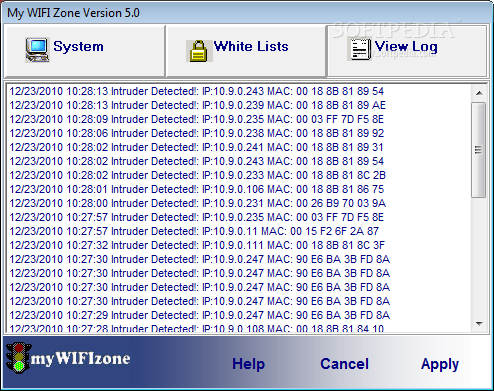This screenshot has height=391, width=494.
Task: Click the My WIFI Zone Version 5.0 title
Action: [x=73, y=13]
